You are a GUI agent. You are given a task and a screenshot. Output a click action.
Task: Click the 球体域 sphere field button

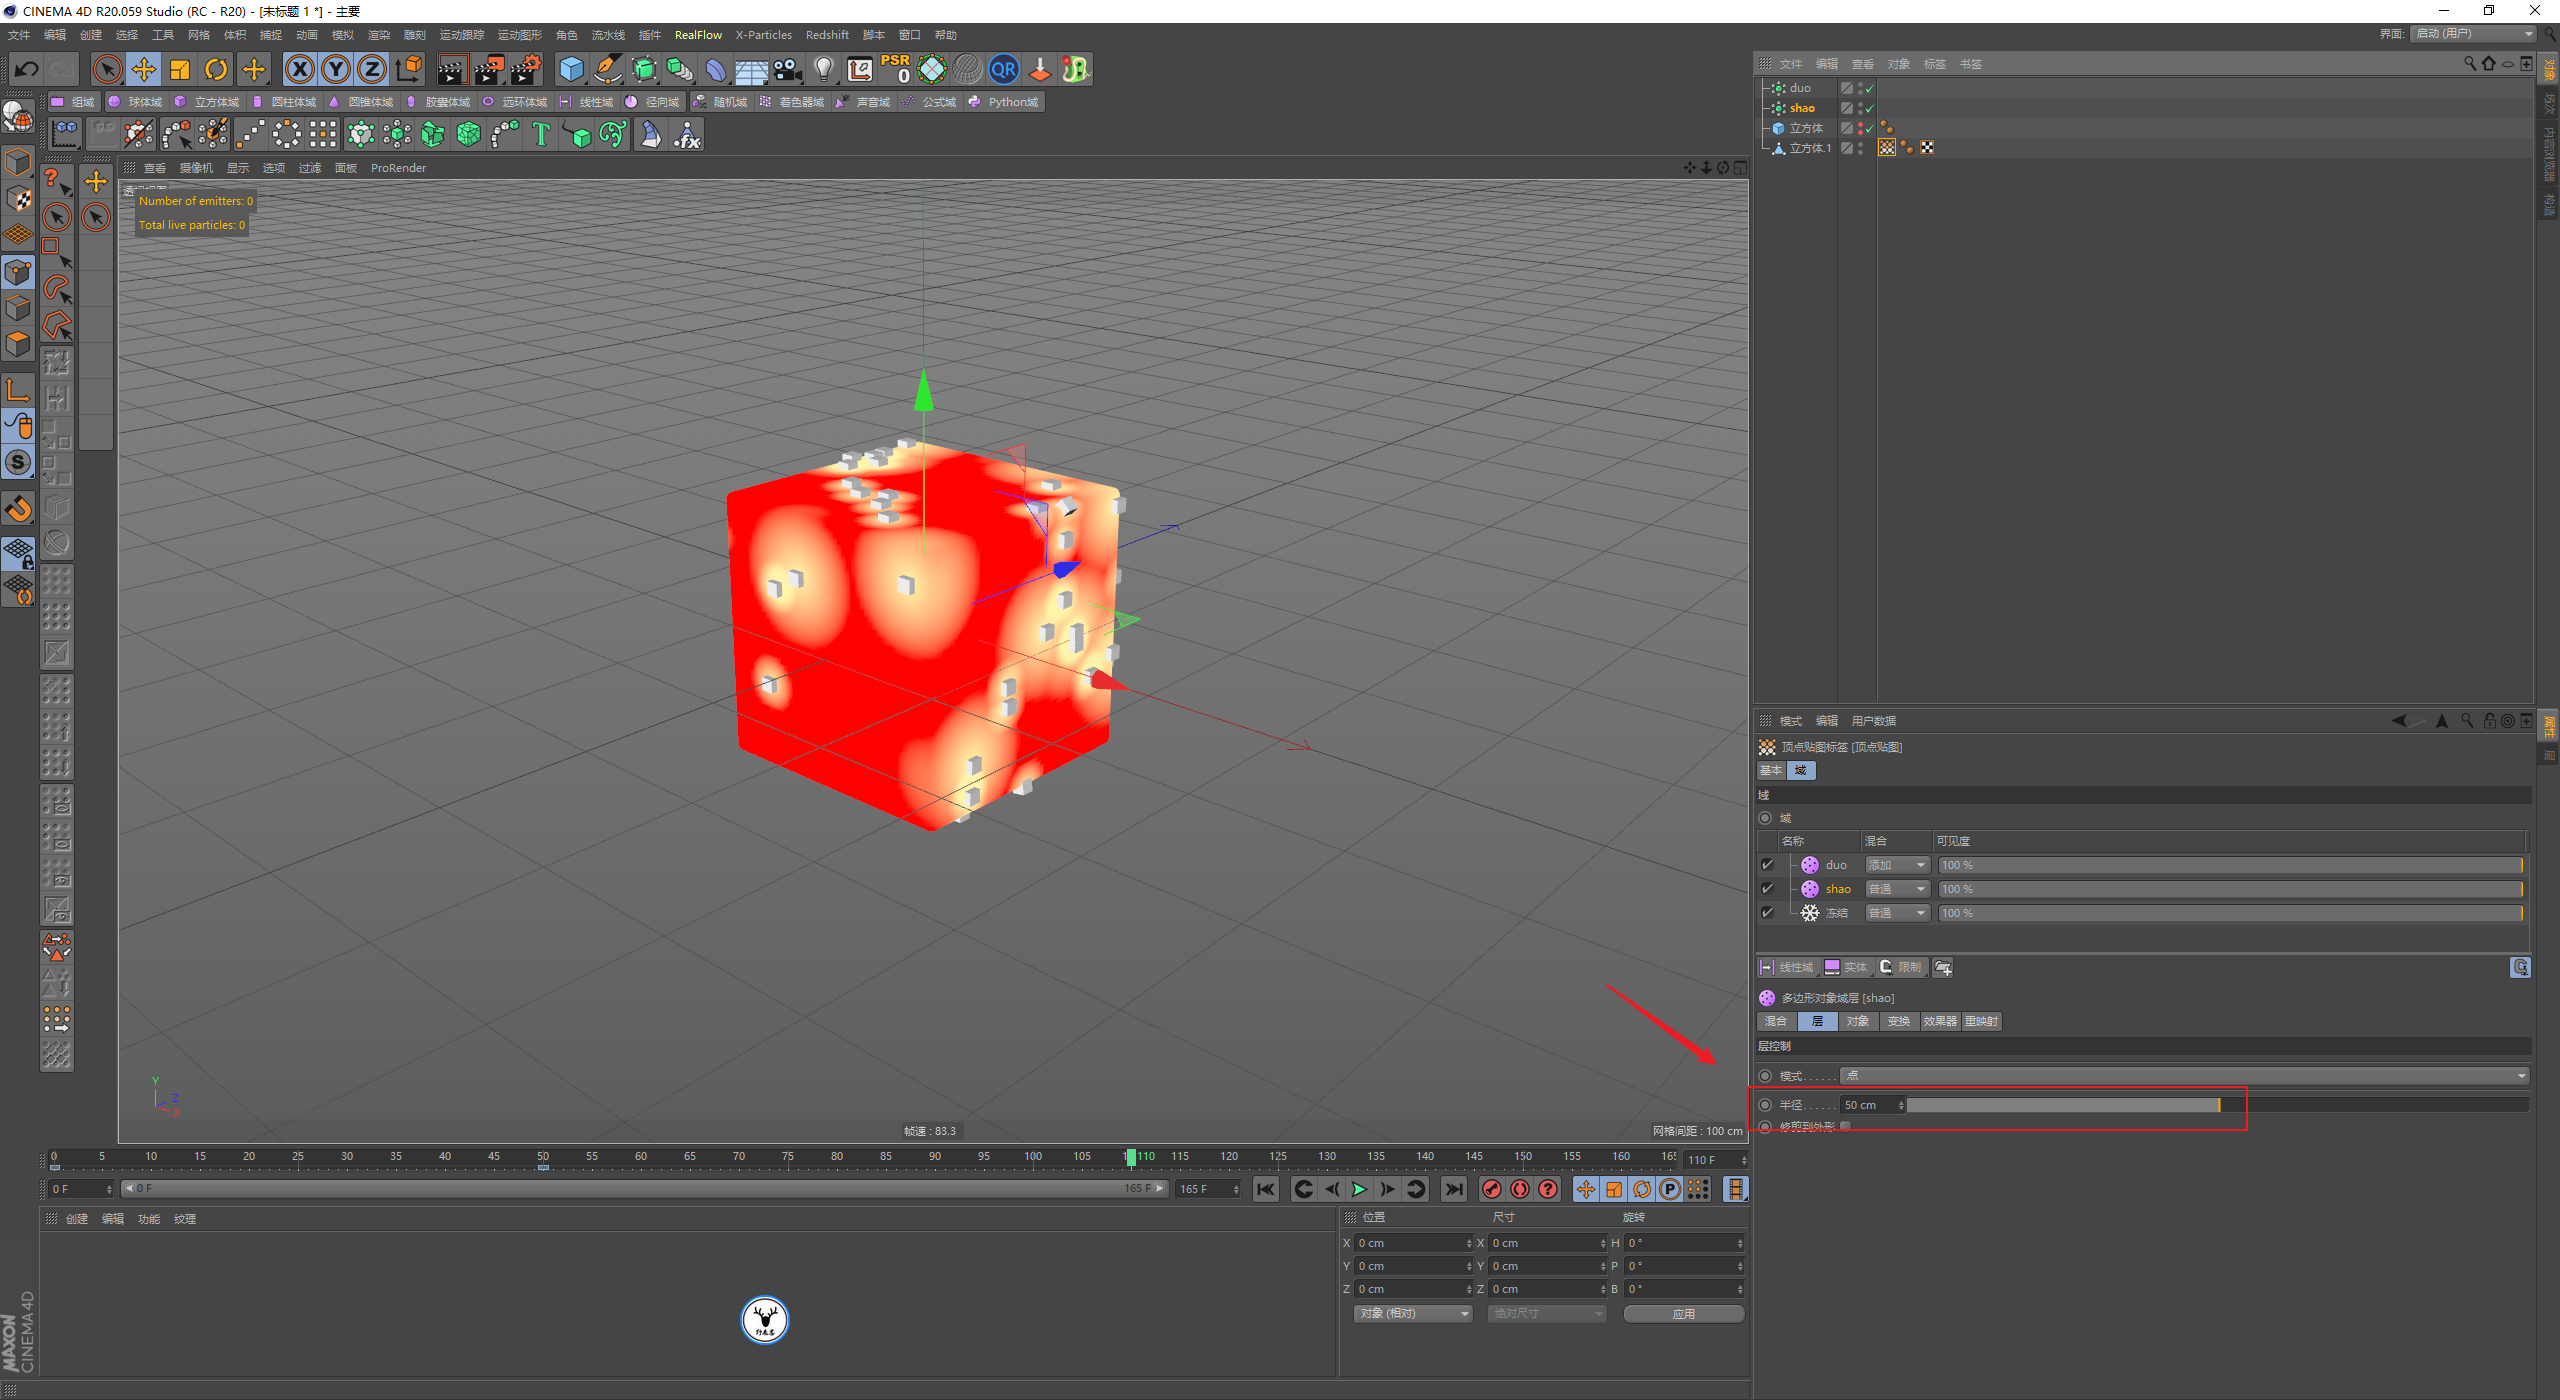136,102
